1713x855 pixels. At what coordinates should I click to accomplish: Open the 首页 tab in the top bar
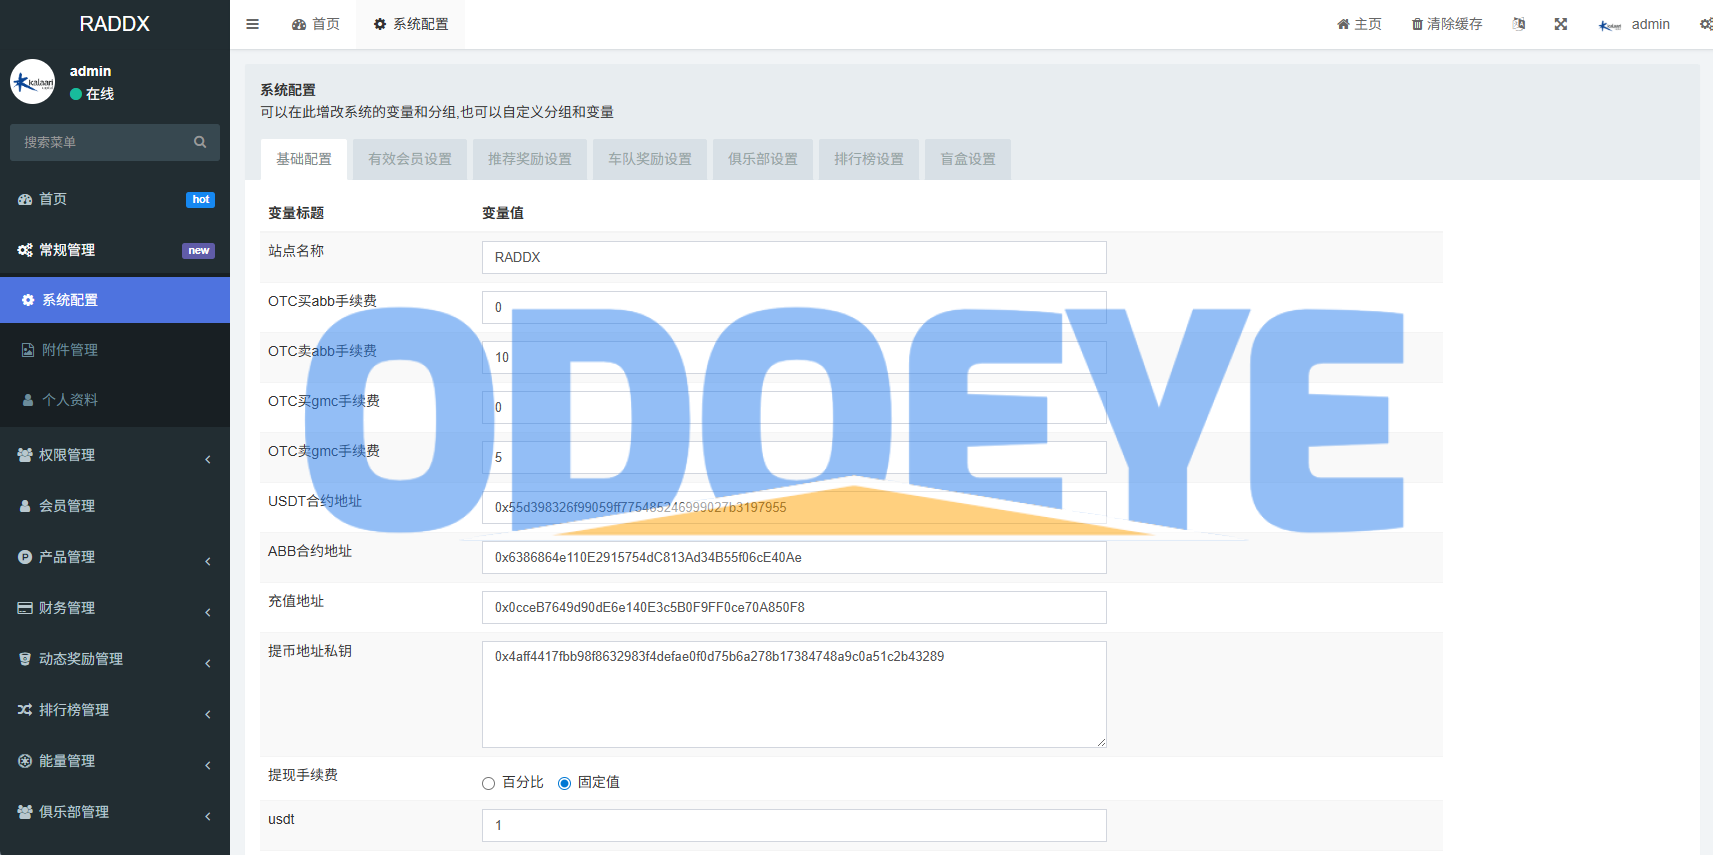(316, 24)
